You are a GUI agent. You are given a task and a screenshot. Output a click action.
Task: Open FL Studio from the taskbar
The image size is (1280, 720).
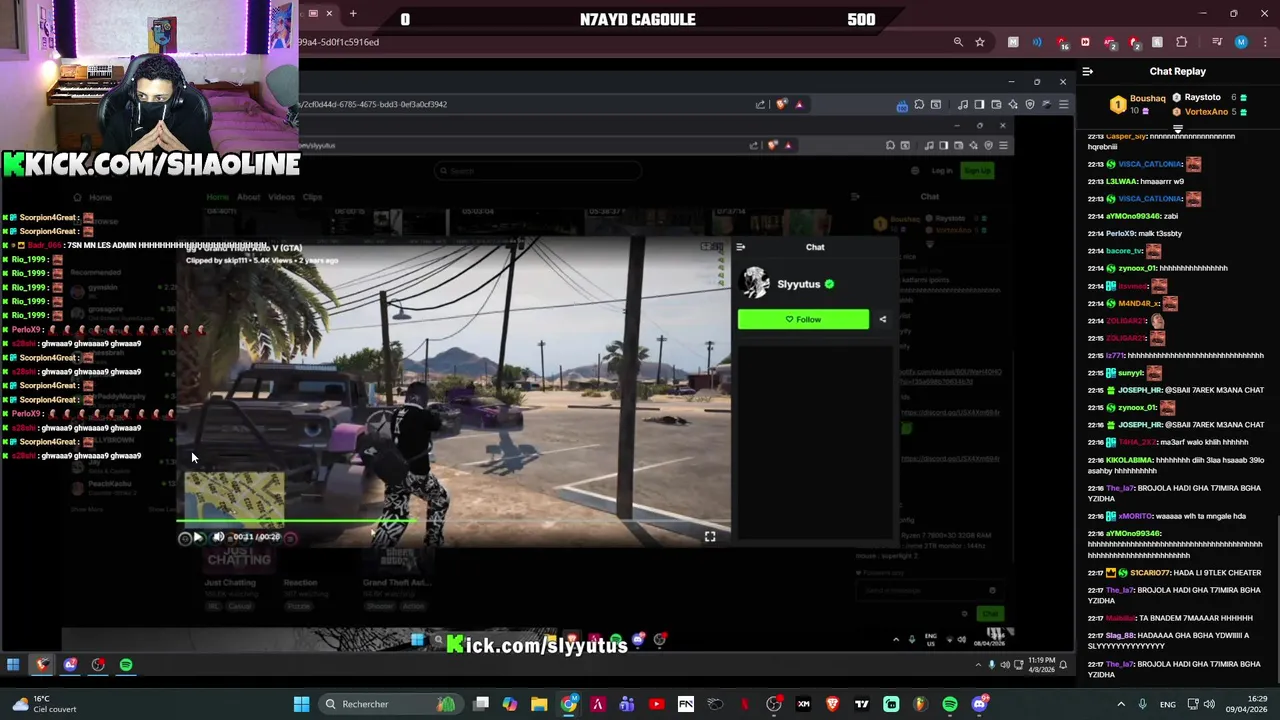click(x=920, y=704)
